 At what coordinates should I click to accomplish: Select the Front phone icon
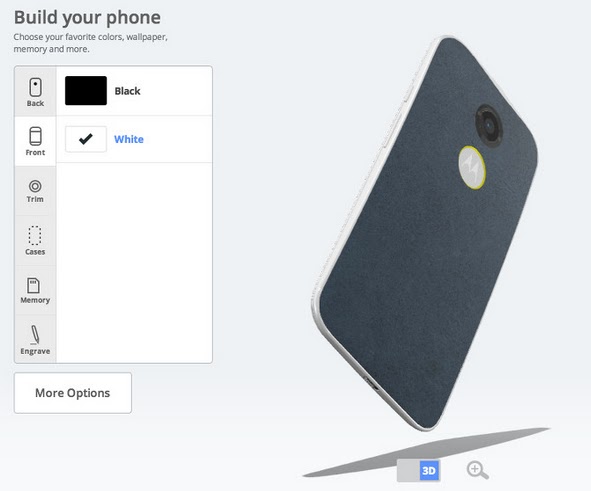click(x=35, y=136)
